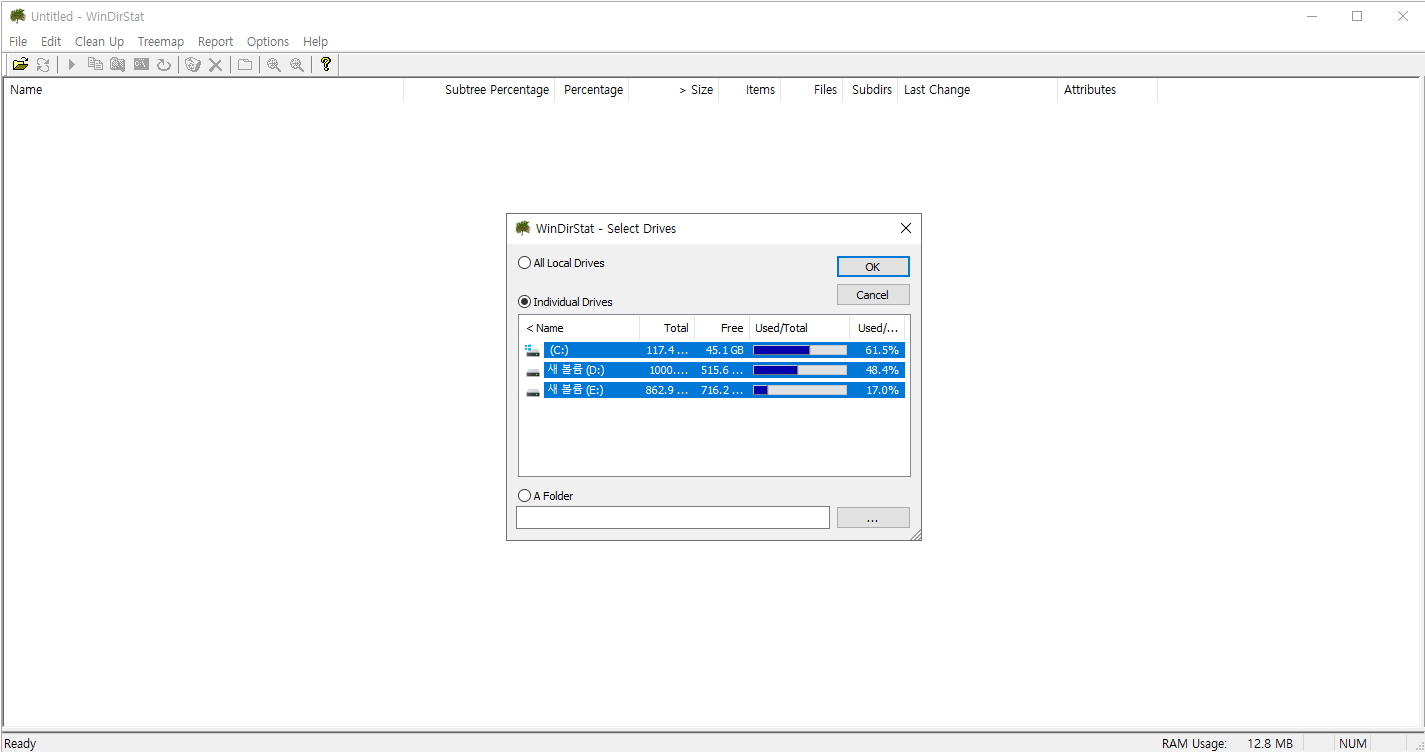Open the Edit menu
This screenshot has width=1425, height=752.
51,41
